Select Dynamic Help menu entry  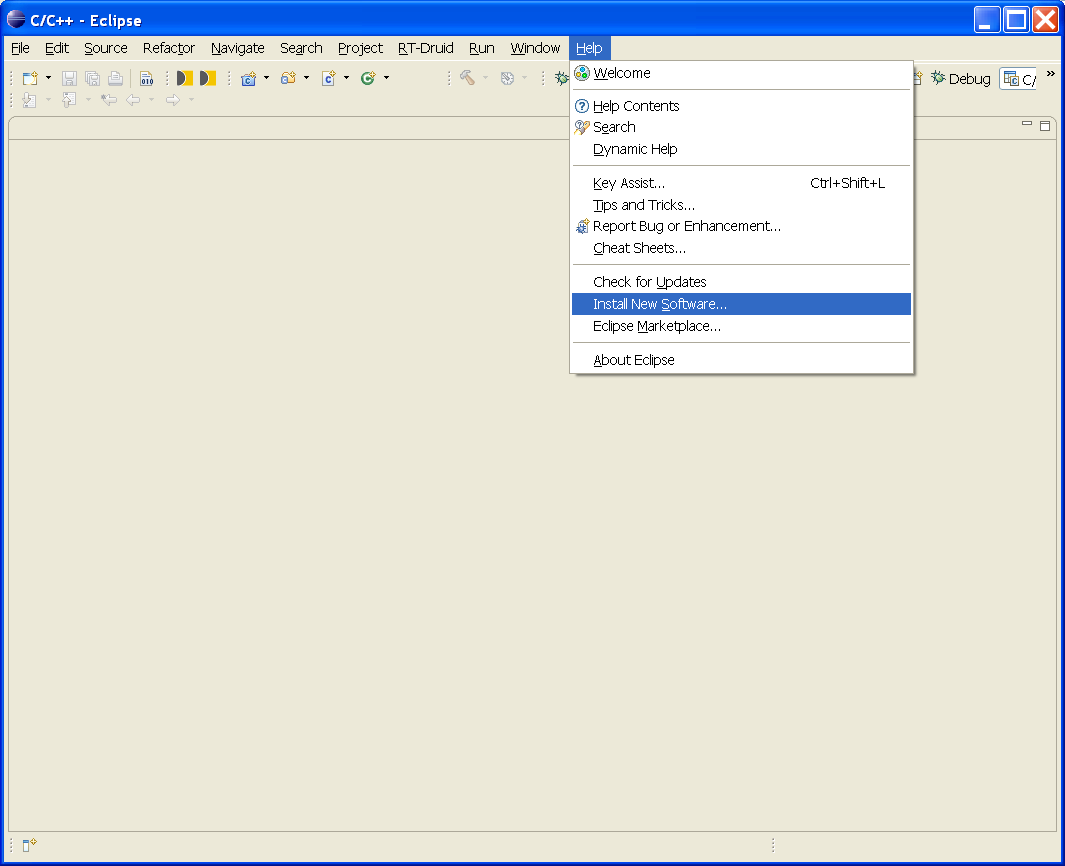741,149
